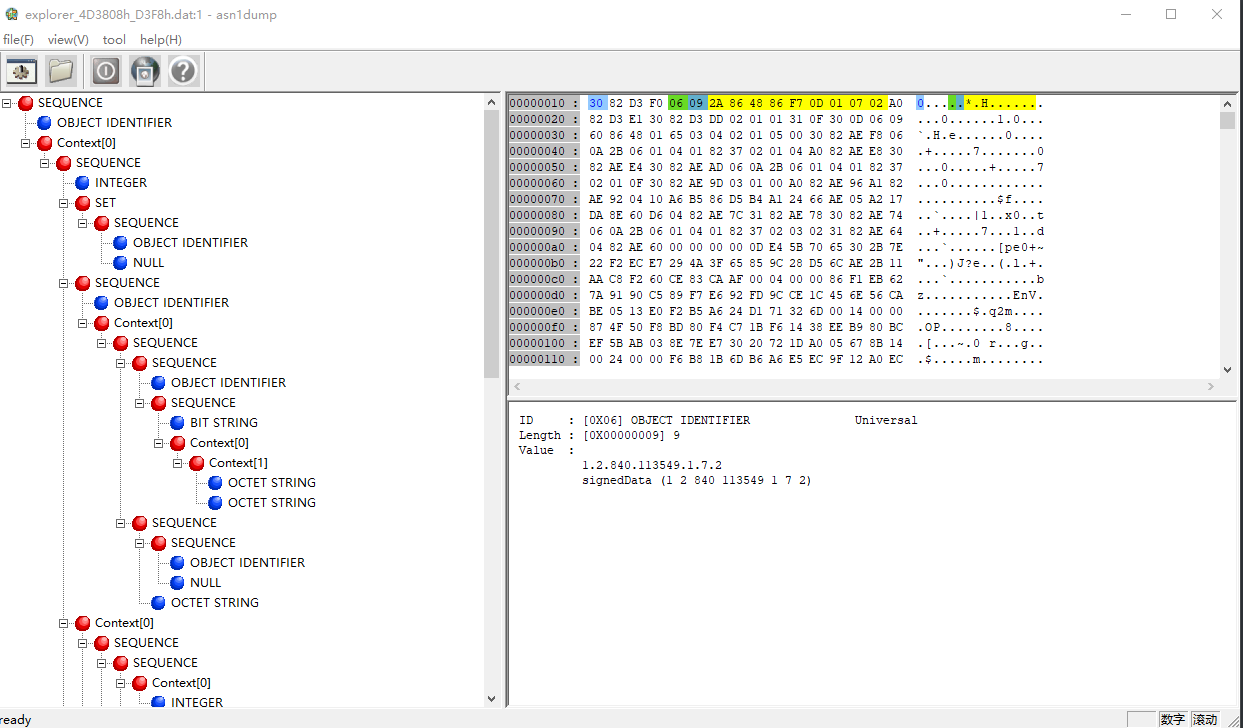
Task: Open the file(F) menu
Action: click(x=18, y=40)
